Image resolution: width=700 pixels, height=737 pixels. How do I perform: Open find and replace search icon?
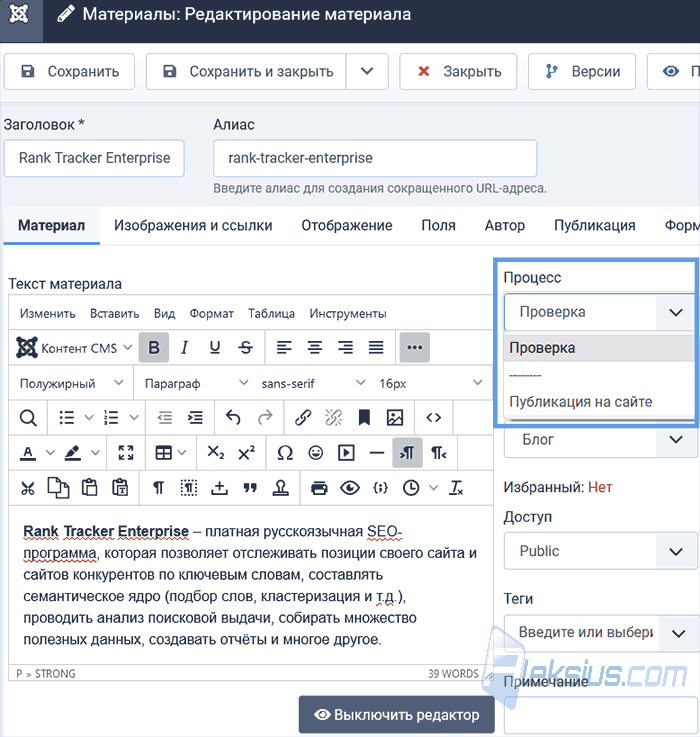click(28, 417)
